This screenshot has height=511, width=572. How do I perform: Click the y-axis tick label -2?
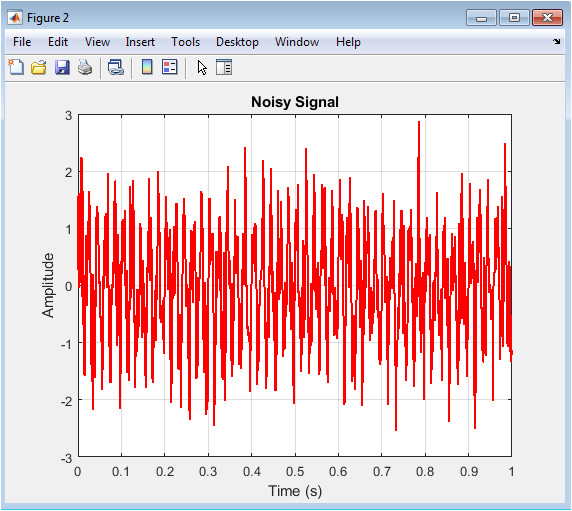67,401
